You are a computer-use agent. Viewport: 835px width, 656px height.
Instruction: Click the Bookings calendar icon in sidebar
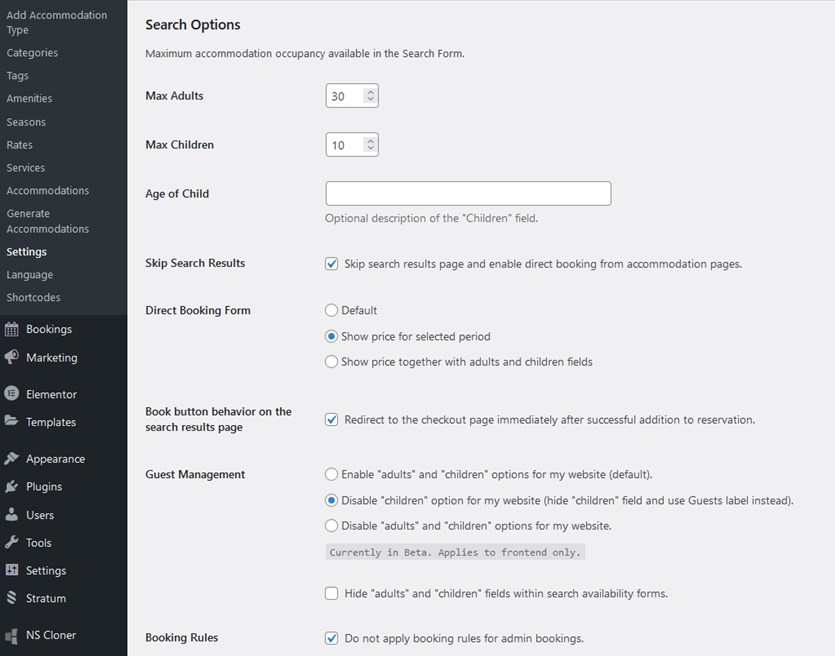pyautogui.click(x=12, y=329)
